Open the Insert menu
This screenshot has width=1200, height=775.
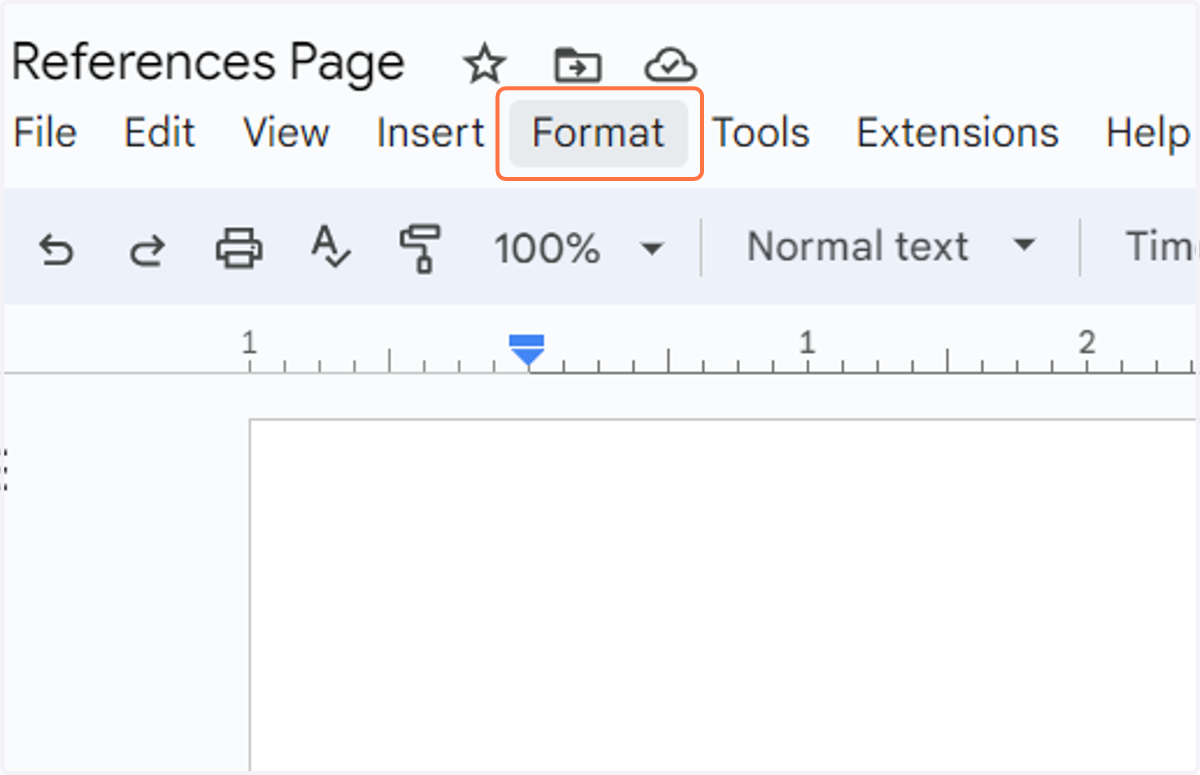[431, 133]
